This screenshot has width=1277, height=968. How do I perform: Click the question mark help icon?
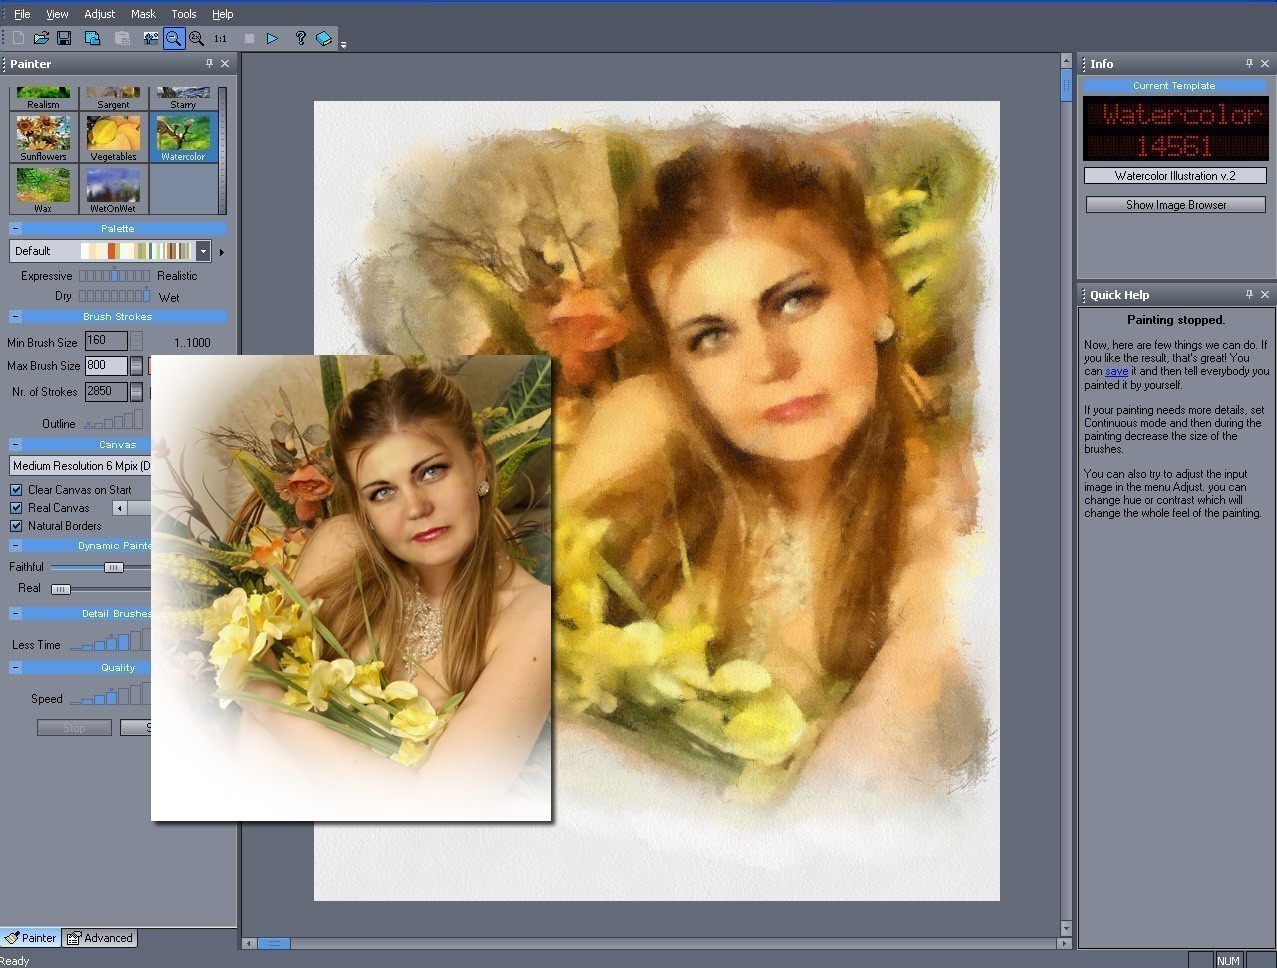pos(300,38)
